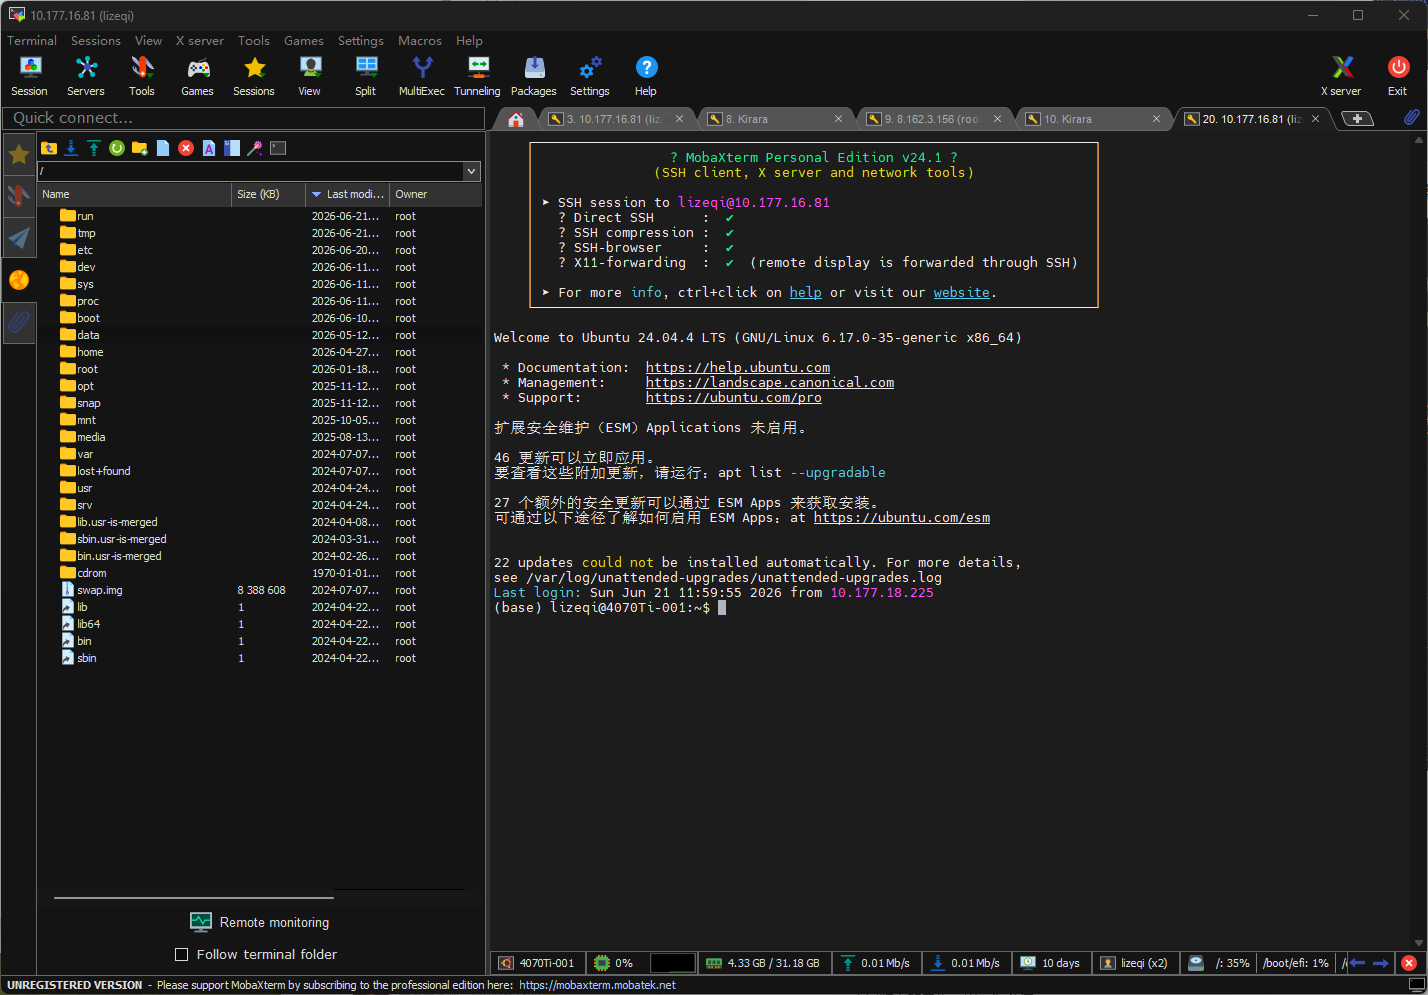
Task: Sort files by Last modified column
Action: (347, 194)
